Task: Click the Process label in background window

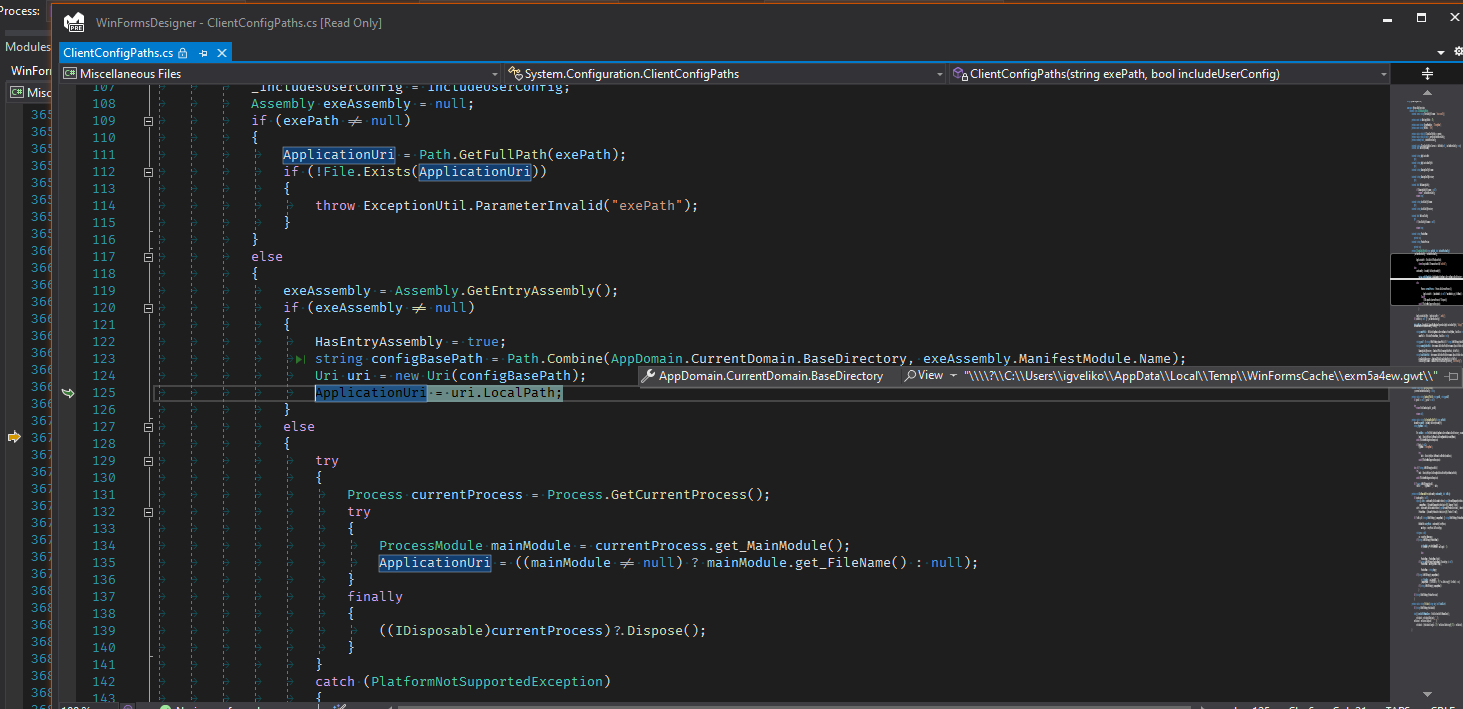Action: 20,11
